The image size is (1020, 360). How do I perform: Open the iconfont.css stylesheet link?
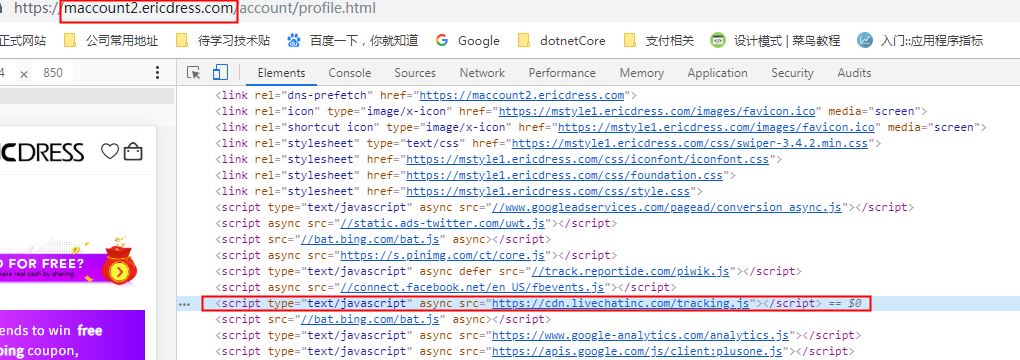coord(587,159)
